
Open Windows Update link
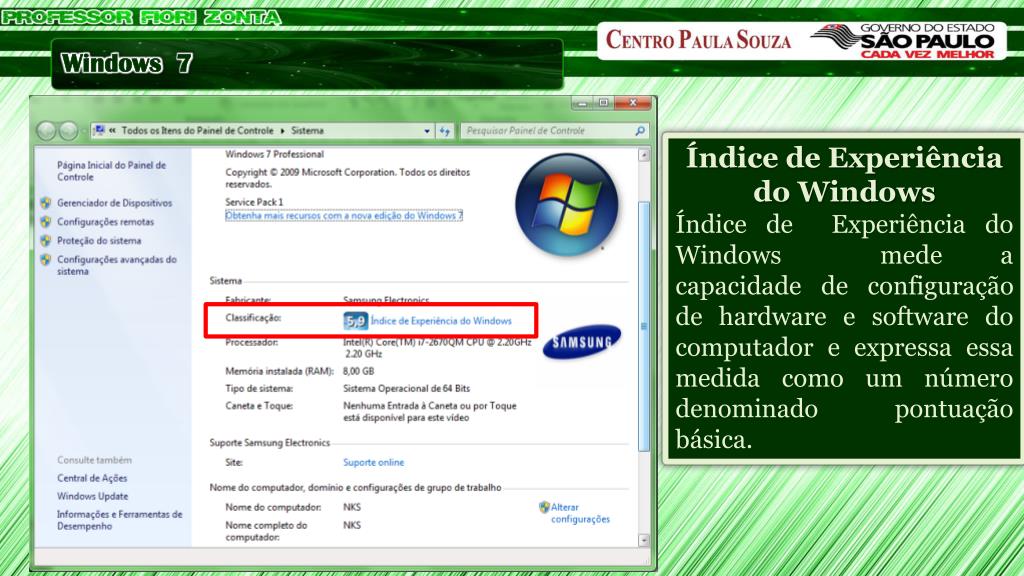click(92, 496)
